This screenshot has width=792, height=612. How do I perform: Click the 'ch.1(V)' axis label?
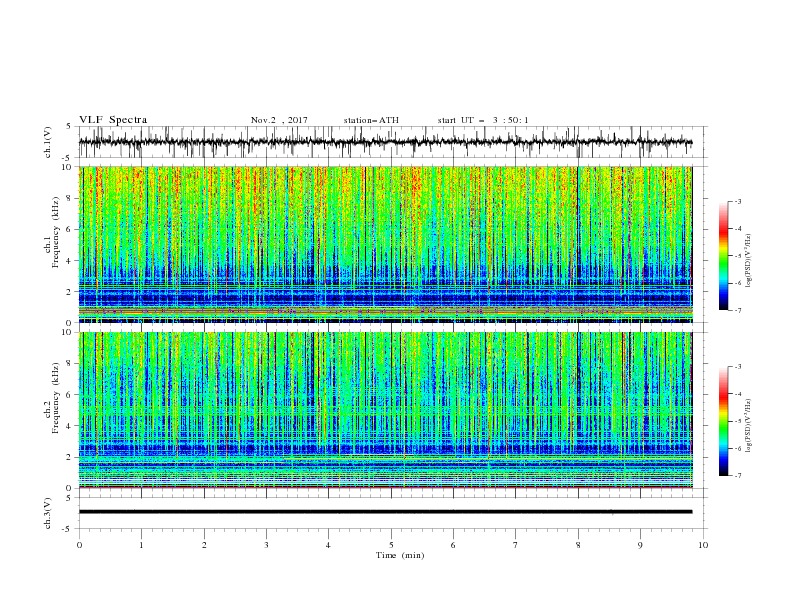47,142
